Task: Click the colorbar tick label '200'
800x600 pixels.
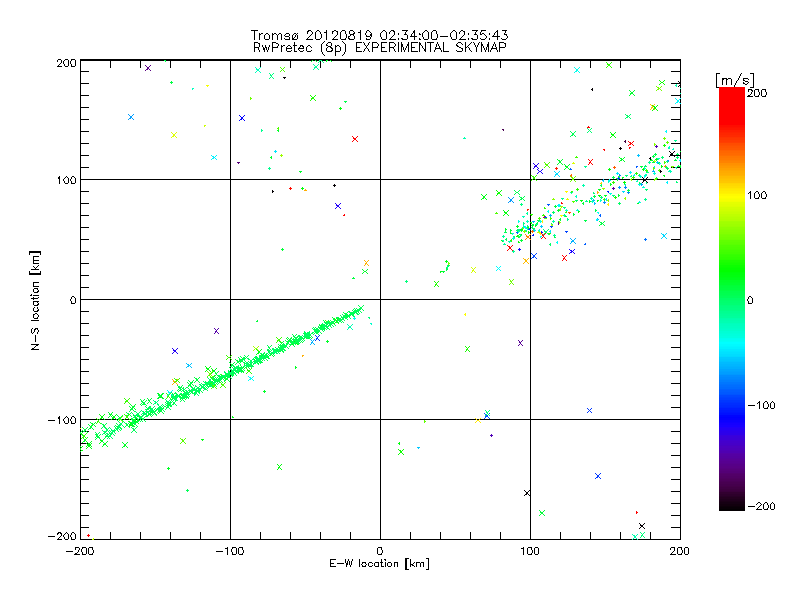Action: 757,93
